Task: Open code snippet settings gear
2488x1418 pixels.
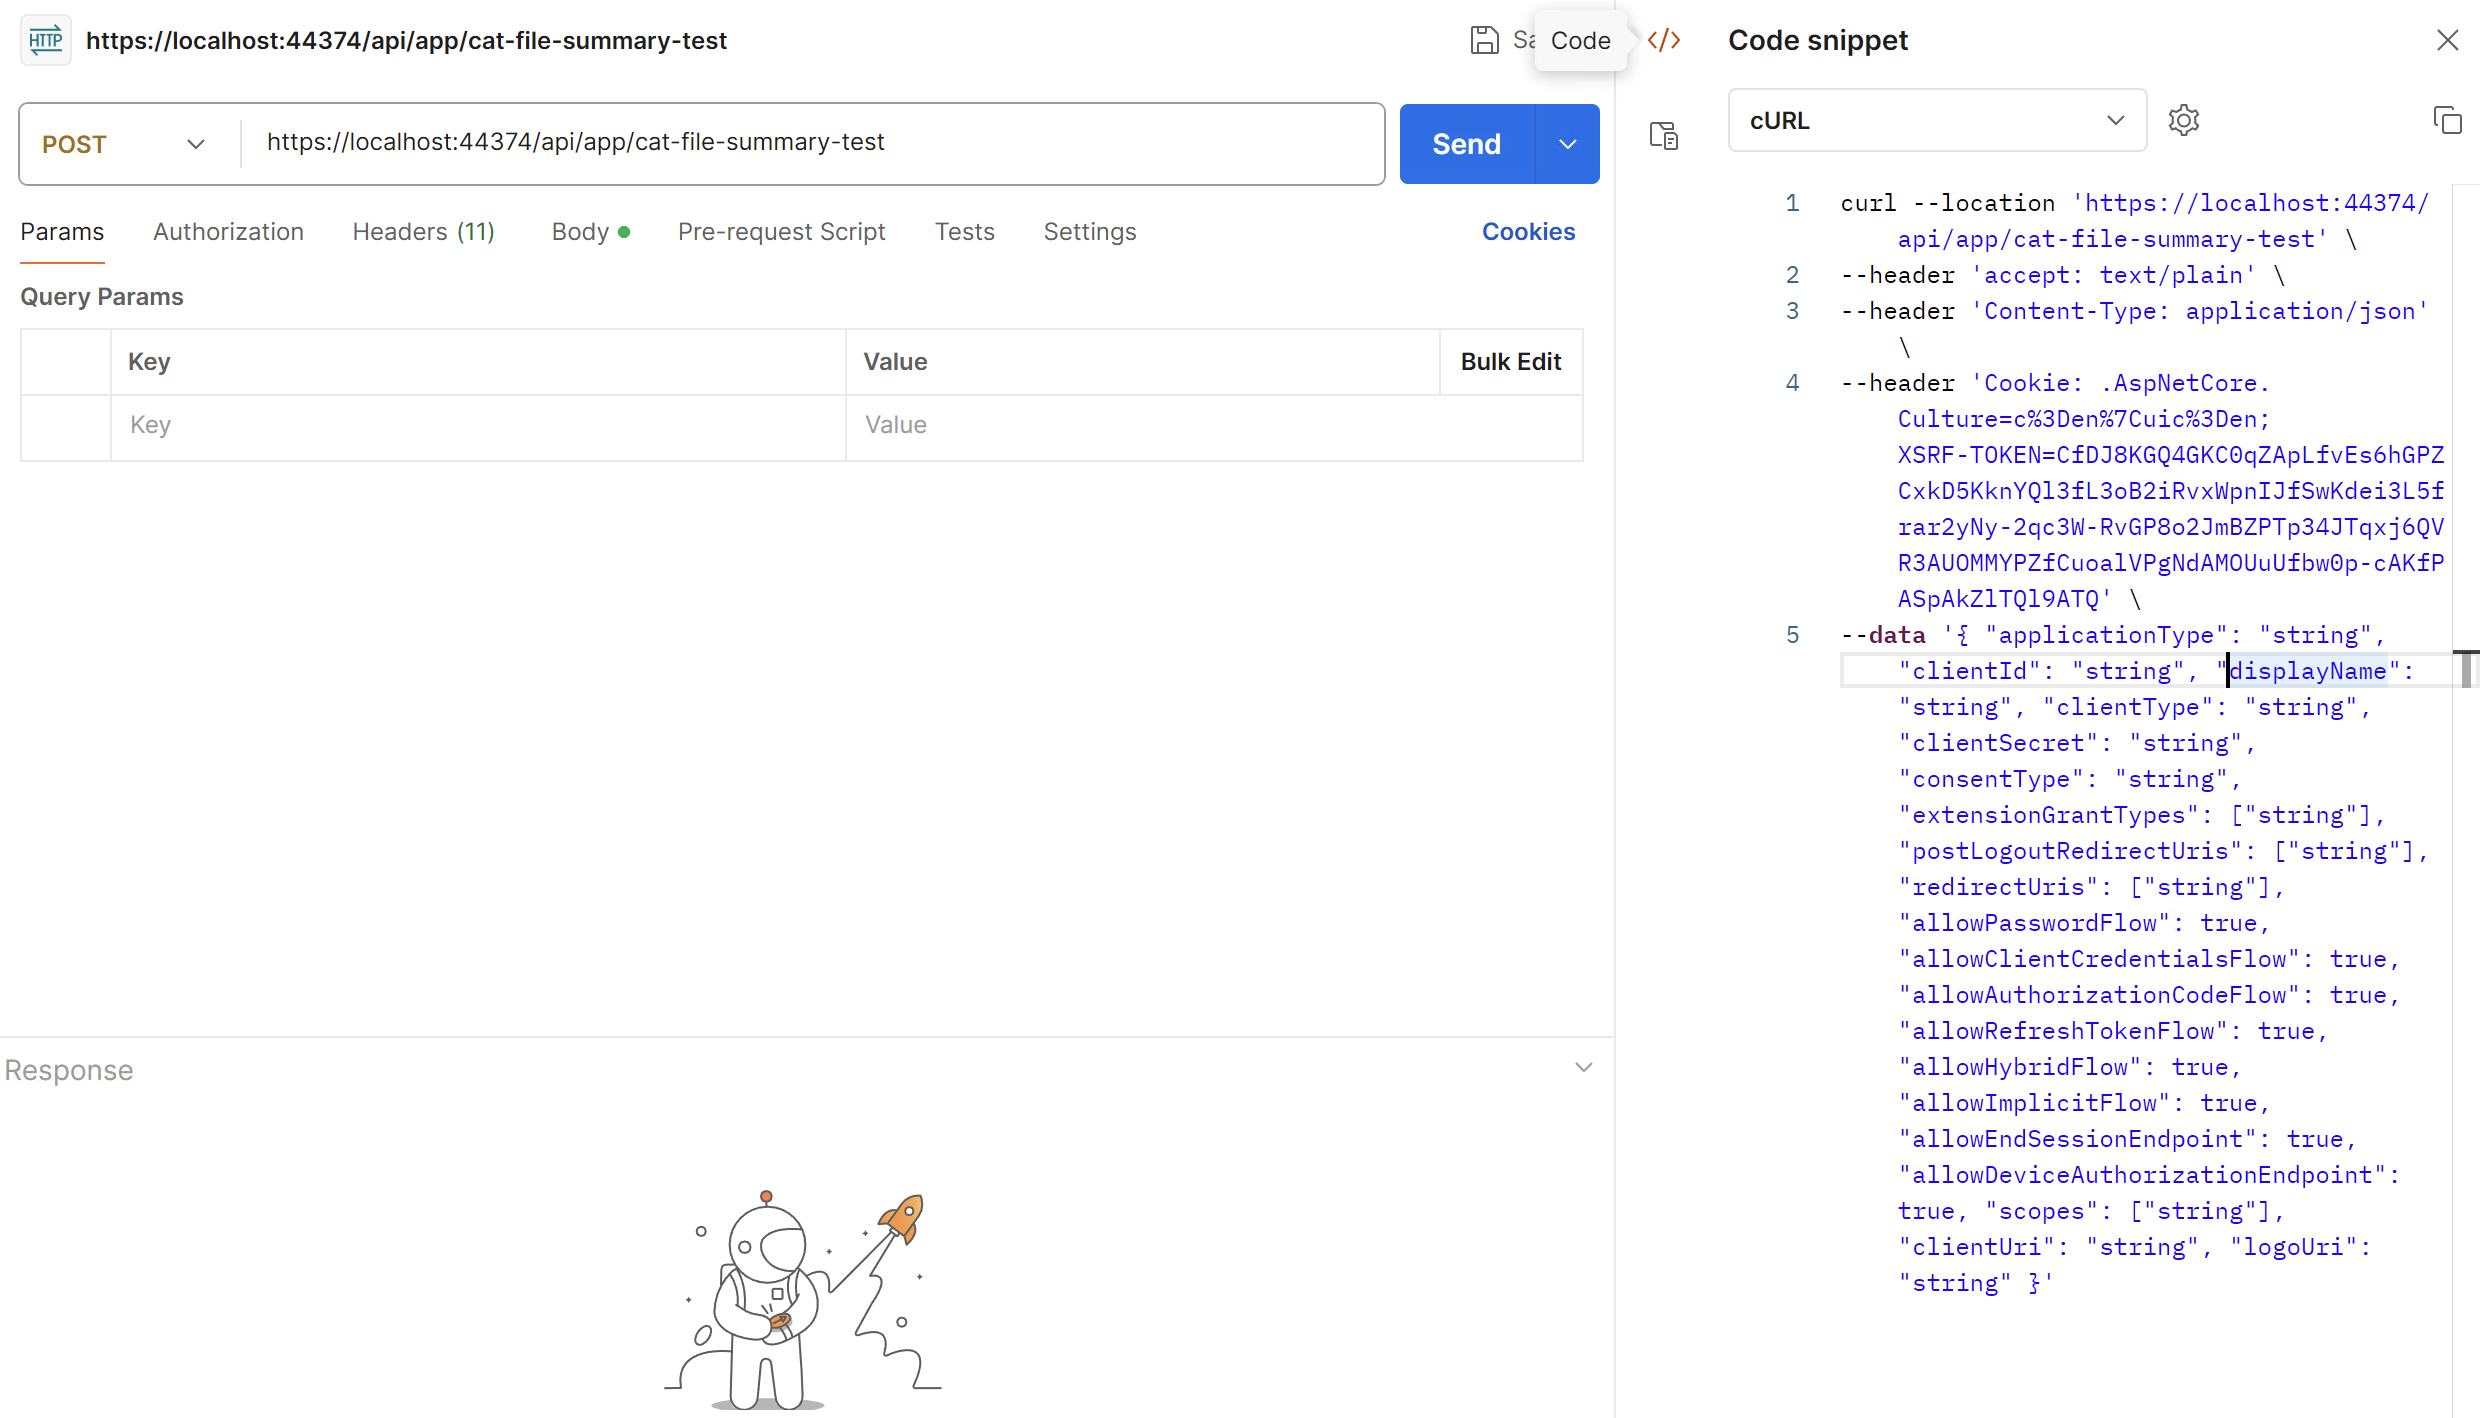Action: coord(2183,120)
